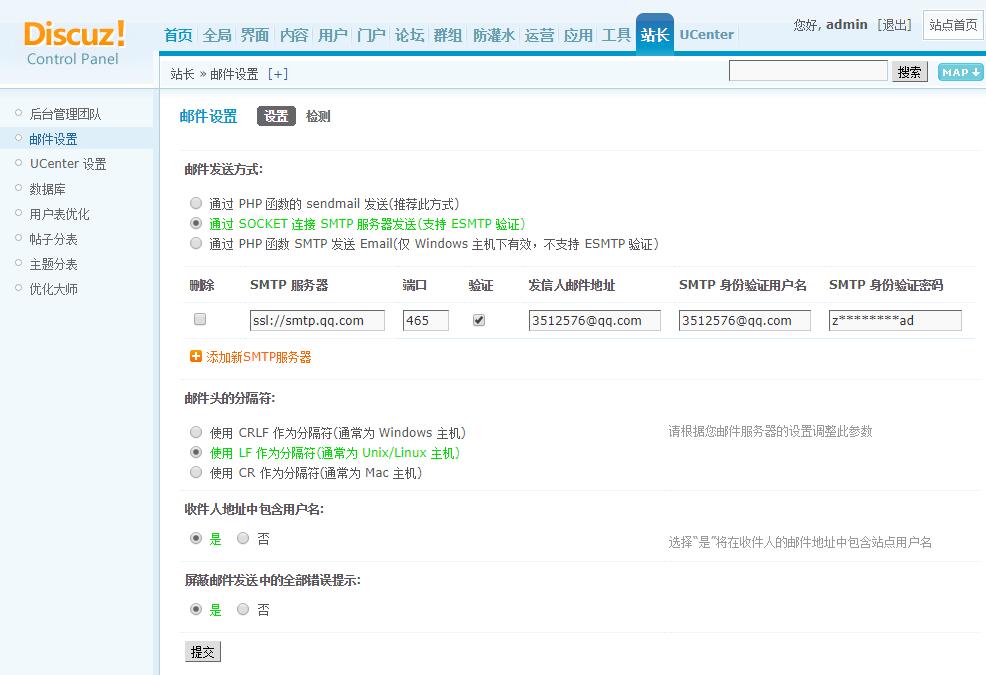Click the 退出 logout link

click(895, 25)
